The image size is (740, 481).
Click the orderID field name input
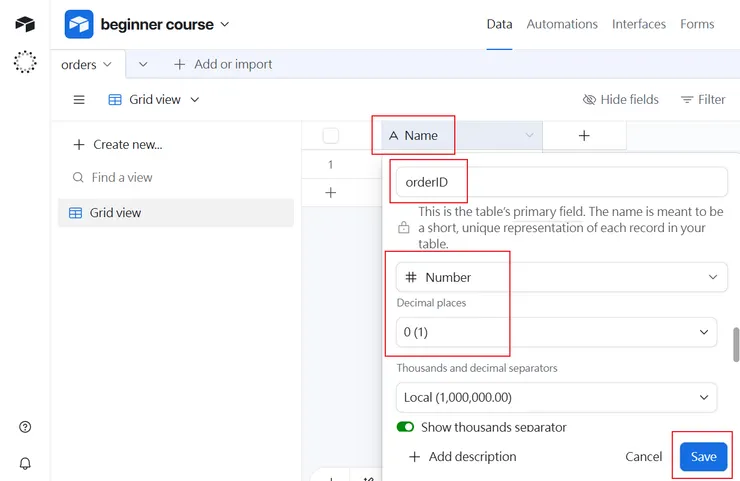coord(556,182)
